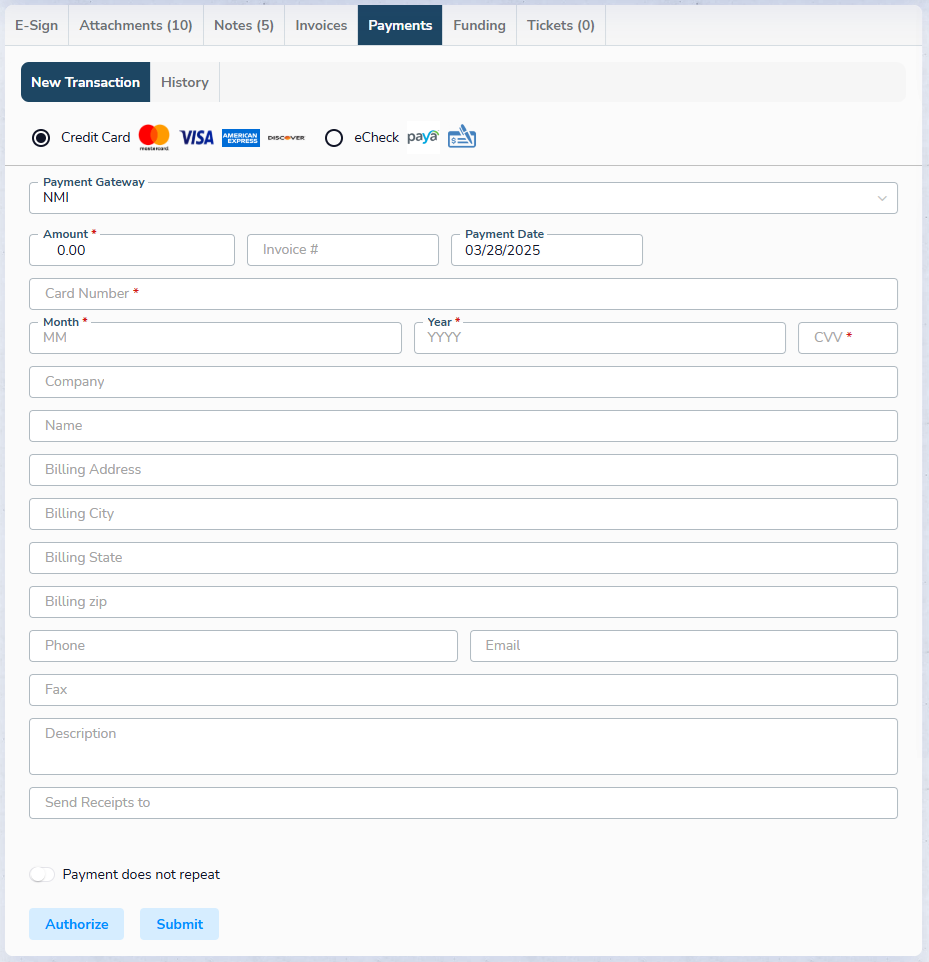This screenshot has width=929, height=962.
Task: View the History sub-tab
Action: [185, 82]
